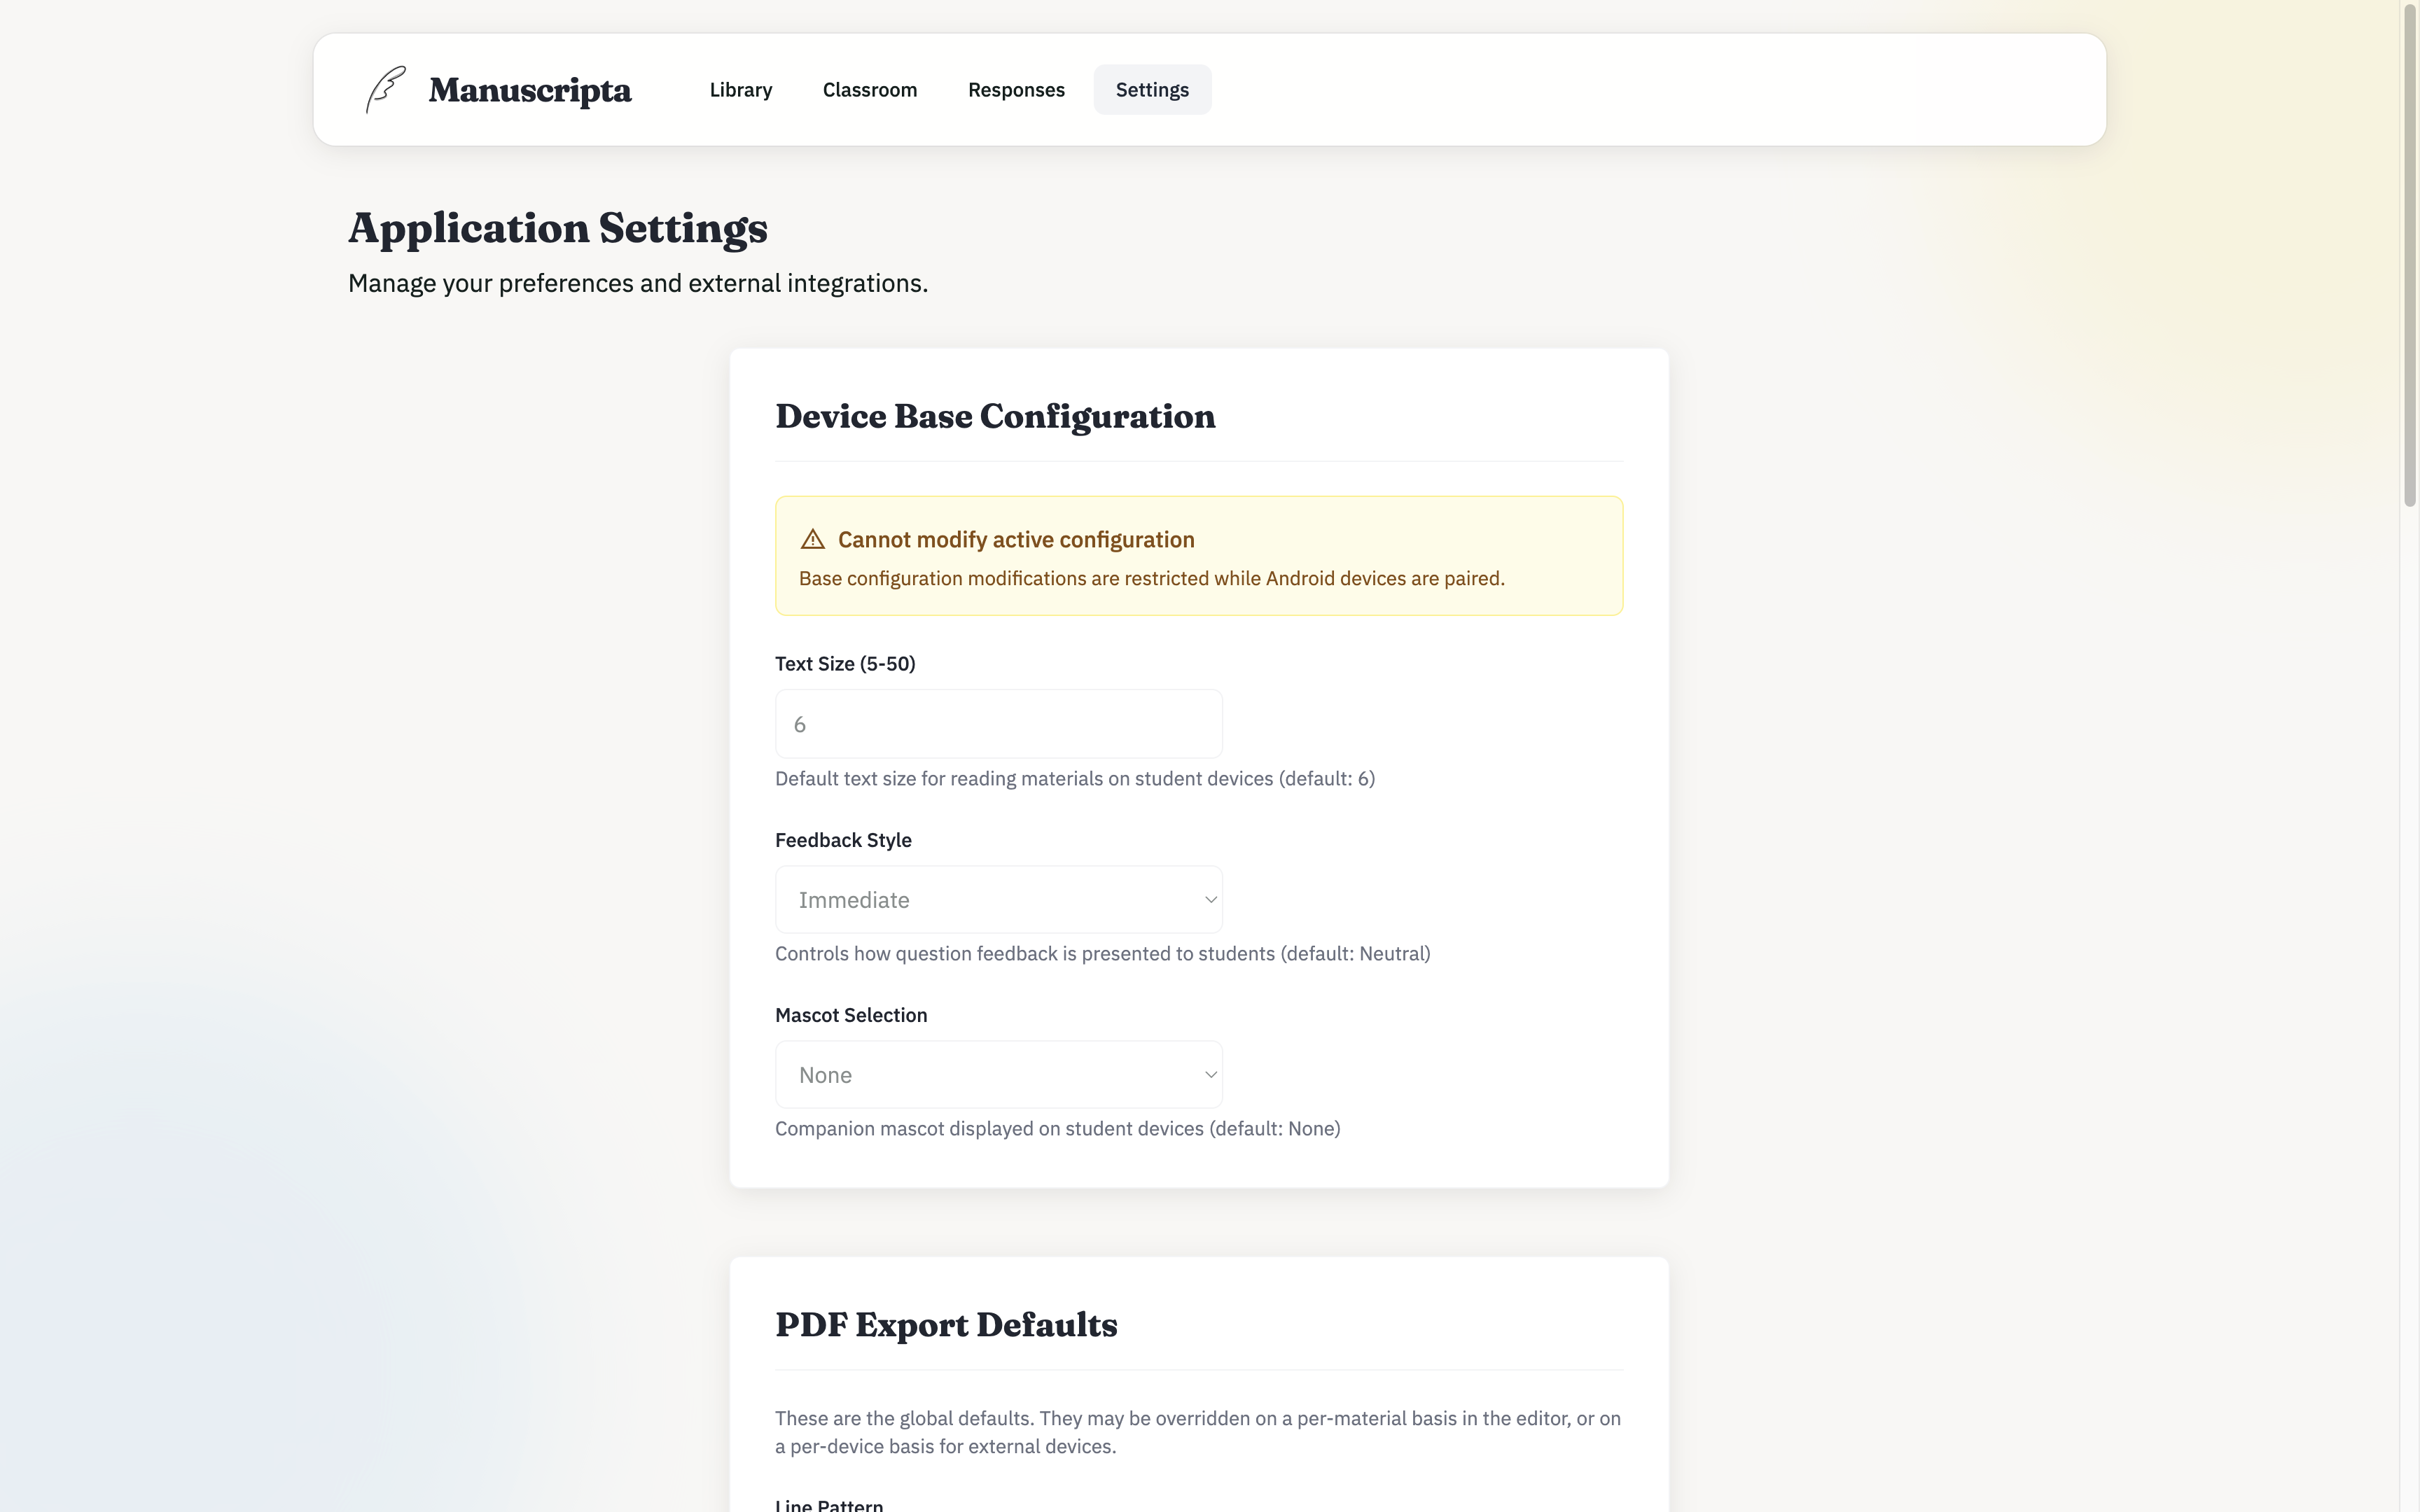The height and width of the screenshot is (1512, 2420).
Task: Click the warning triangle icon in the alert
Action: (x=813, y=539)
